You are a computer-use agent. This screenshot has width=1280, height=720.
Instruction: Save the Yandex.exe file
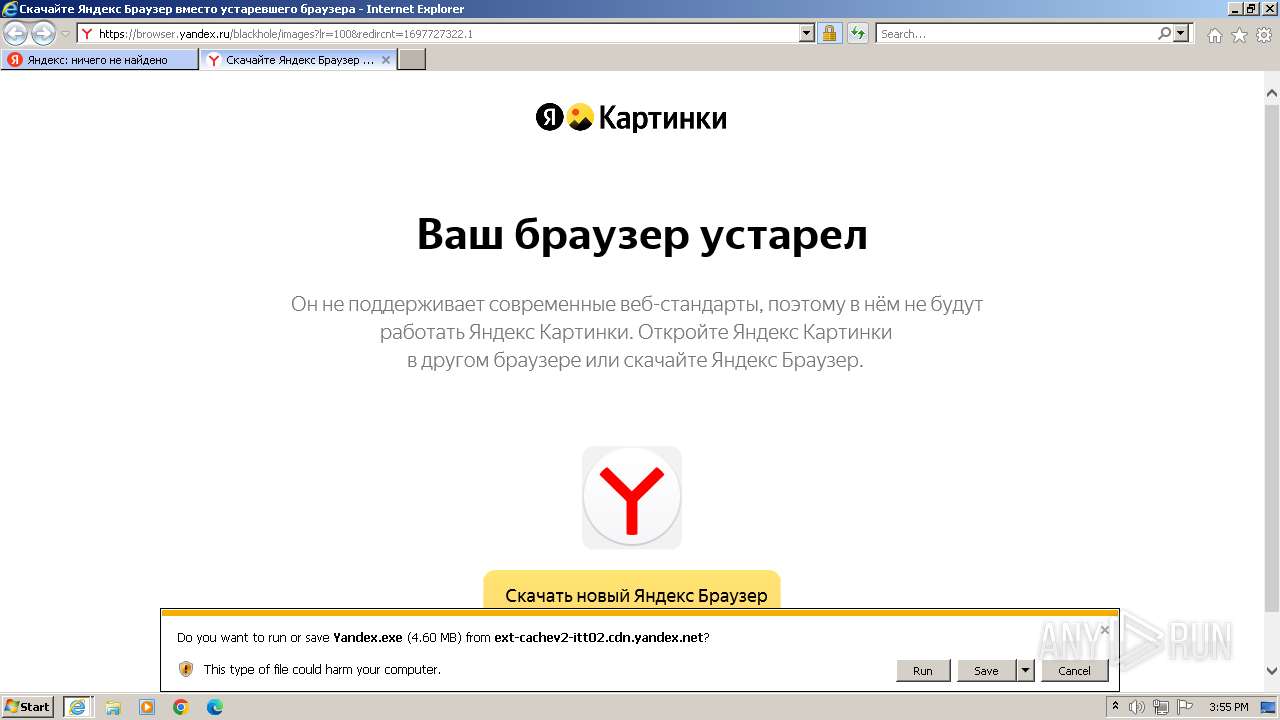point(986,671)
